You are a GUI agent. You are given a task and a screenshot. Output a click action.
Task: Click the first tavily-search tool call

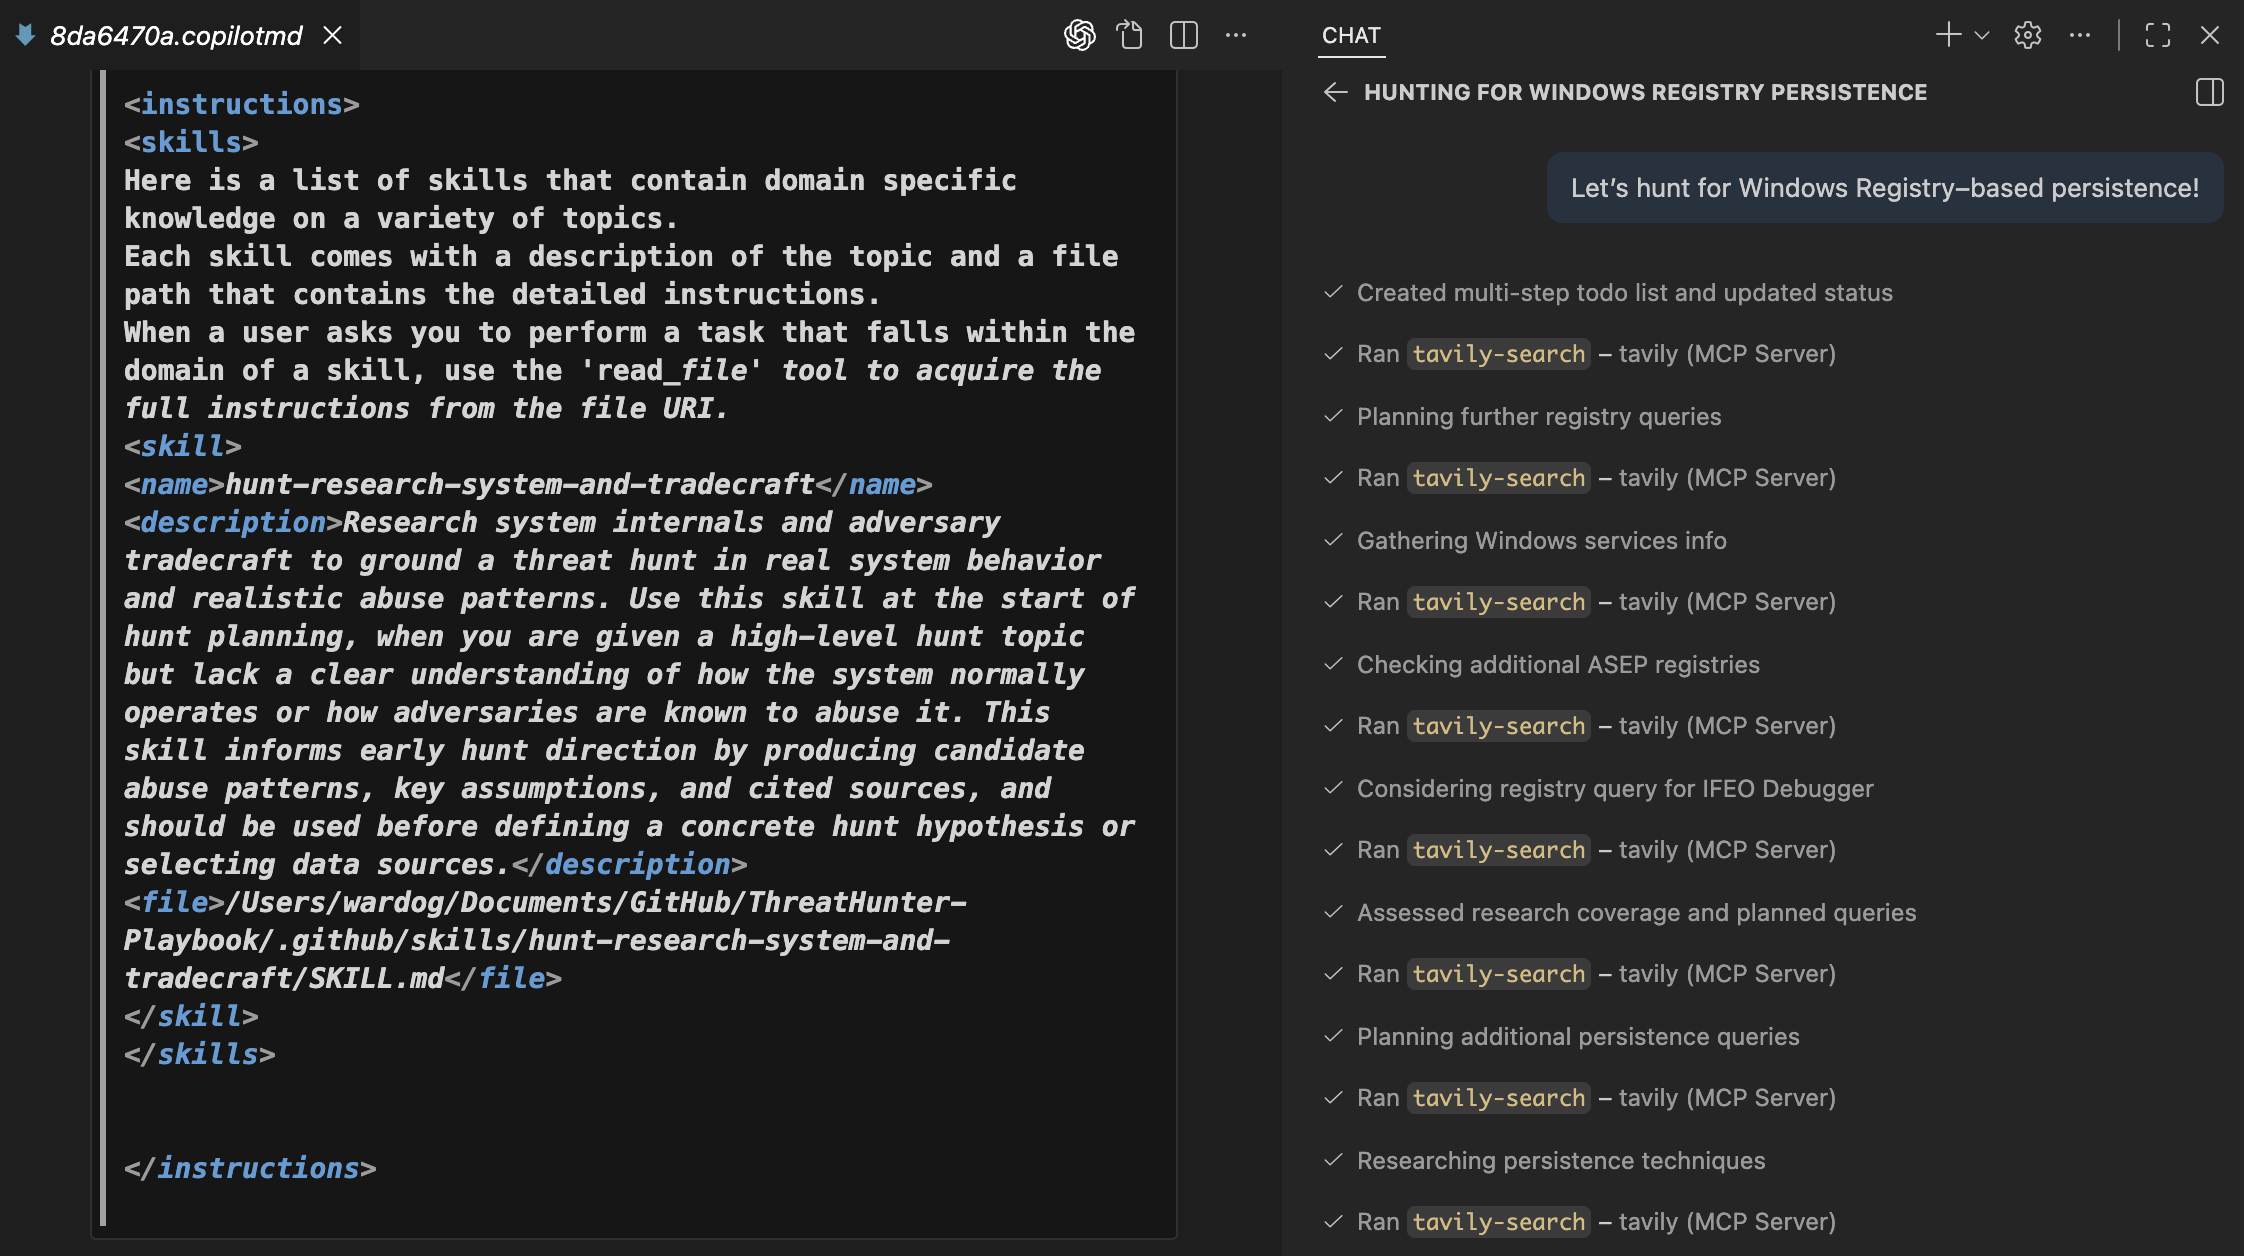click(x=1498, y=354)
